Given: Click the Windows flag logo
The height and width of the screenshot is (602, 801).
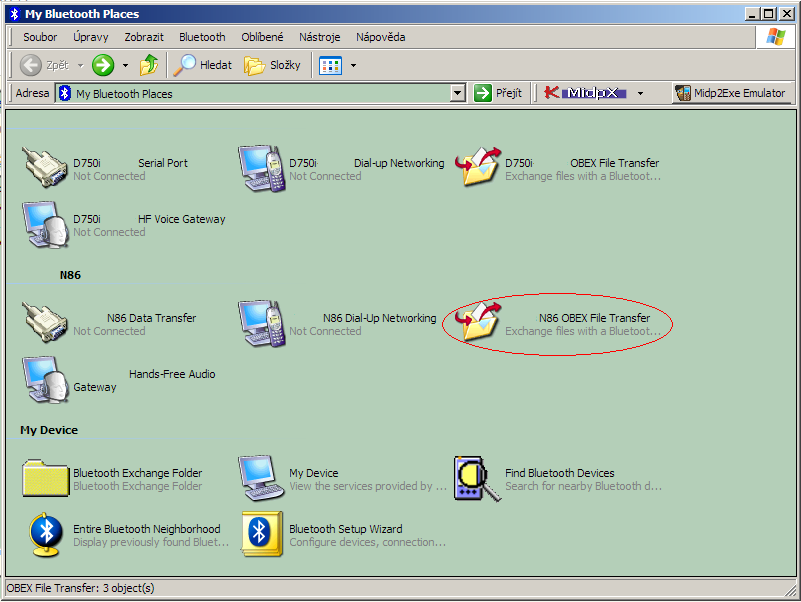Looking at the screenshot, I should click(775, 37).
